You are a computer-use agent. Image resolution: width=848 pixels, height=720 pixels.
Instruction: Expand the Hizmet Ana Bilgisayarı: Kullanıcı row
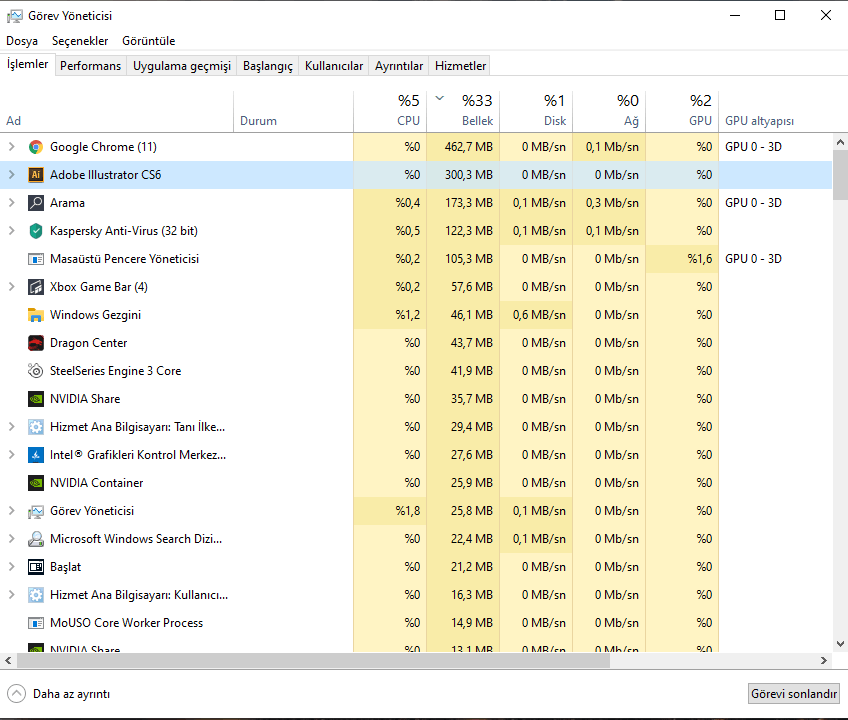(11, 595)
